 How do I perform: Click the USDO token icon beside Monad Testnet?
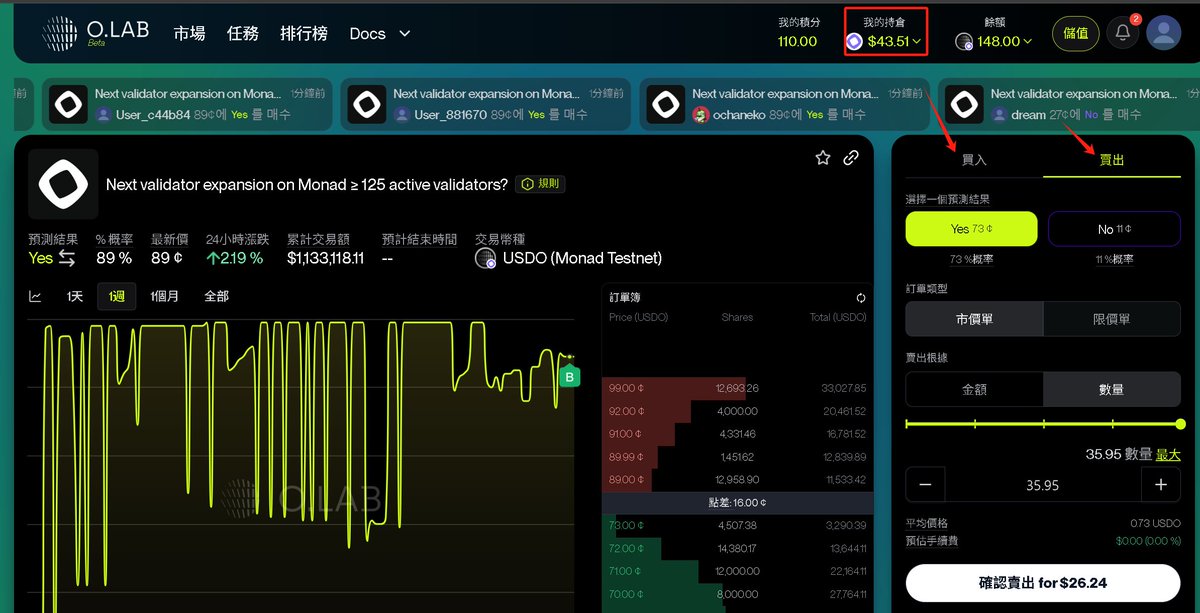(x=485, y=258)
